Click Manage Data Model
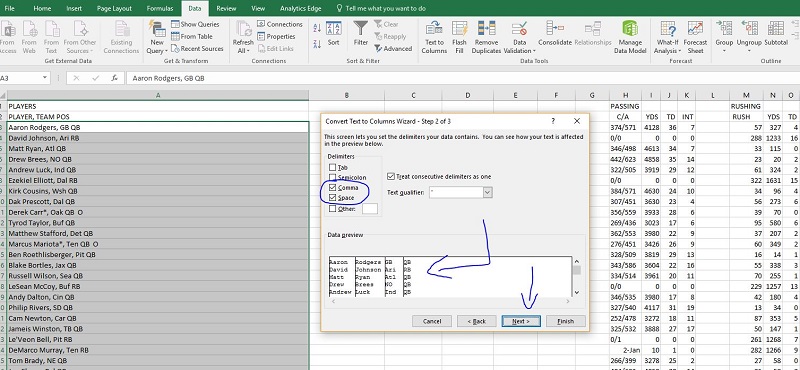The height and width of the screenshot is (370, 800). (630, 37)
